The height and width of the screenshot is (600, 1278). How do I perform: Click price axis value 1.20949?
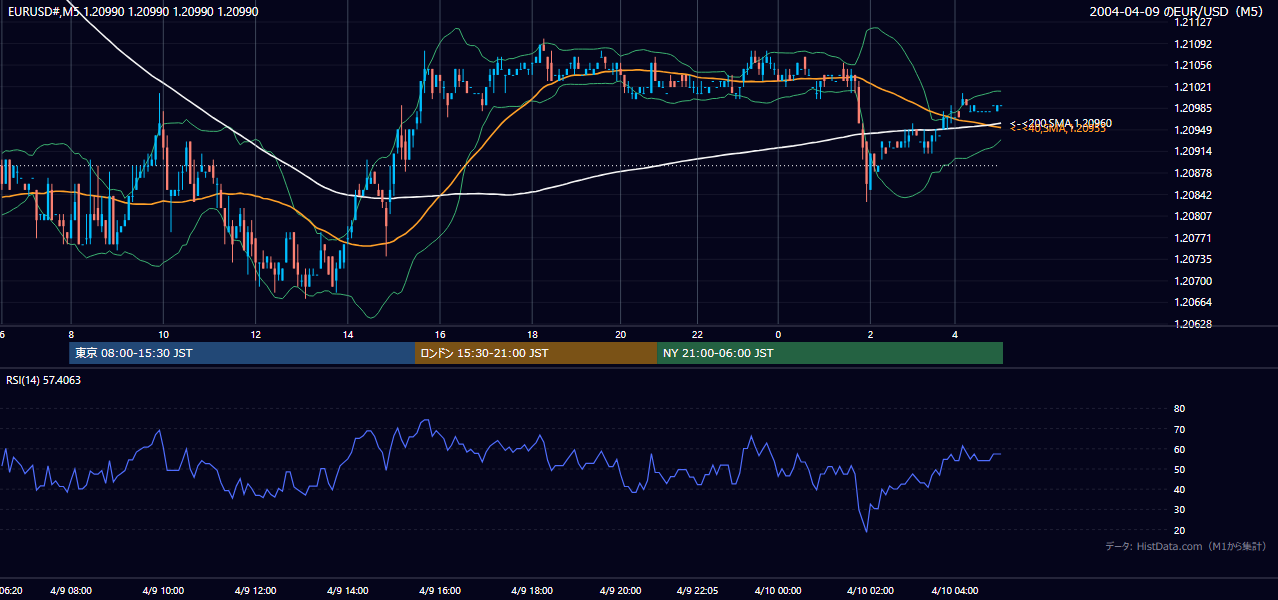[x=1192, y=130]
